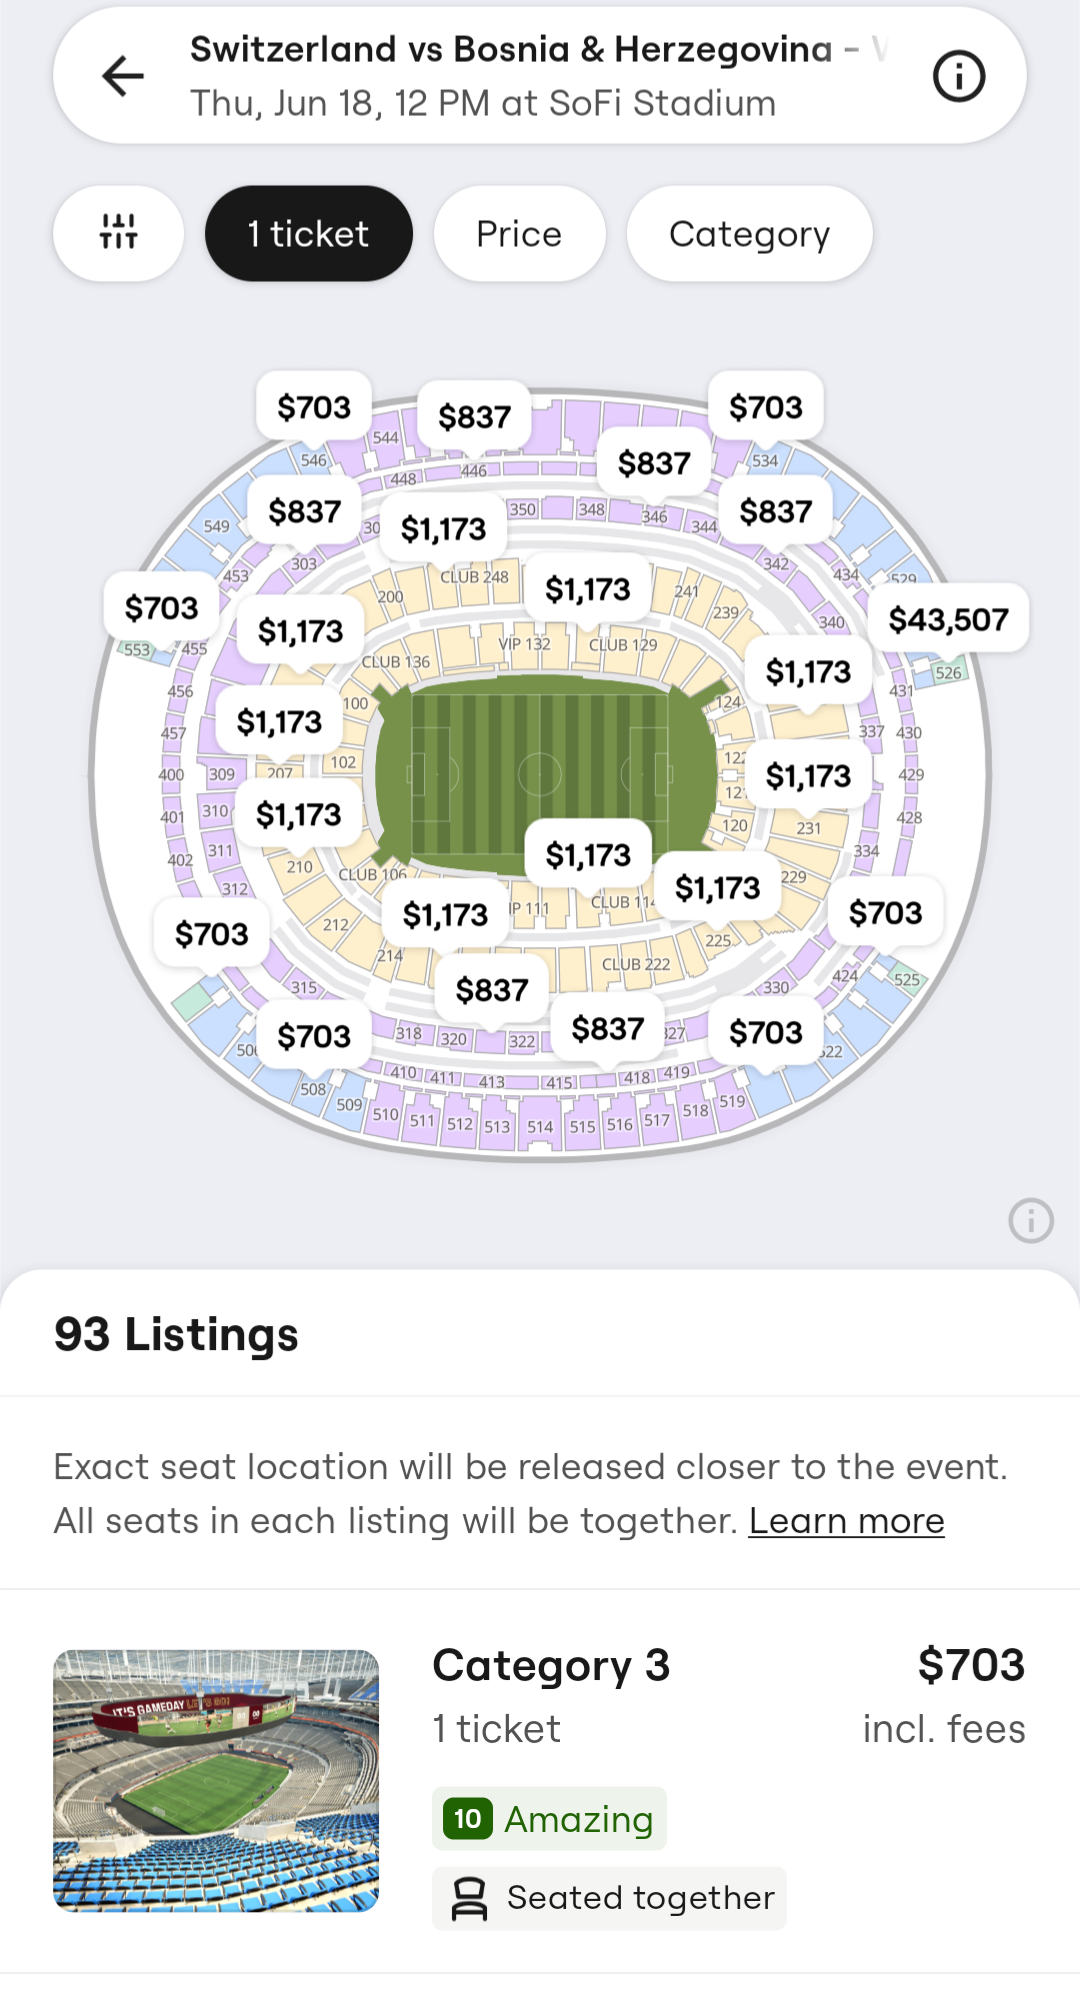1080x2001 pixels.
Task: Tap the $703 marker near section 553
Action: click(161, 607)
